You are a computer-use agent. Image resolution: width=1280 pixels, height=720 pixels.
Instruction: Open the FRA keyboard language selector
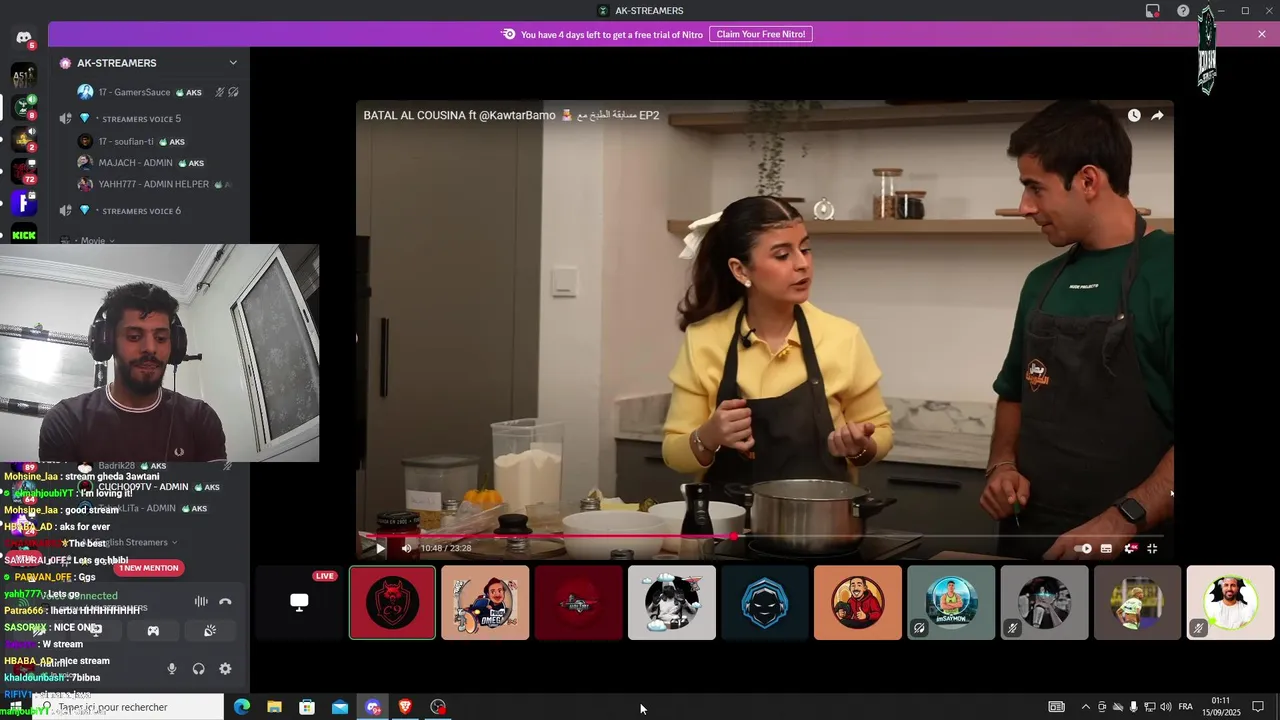point(1186,707)
